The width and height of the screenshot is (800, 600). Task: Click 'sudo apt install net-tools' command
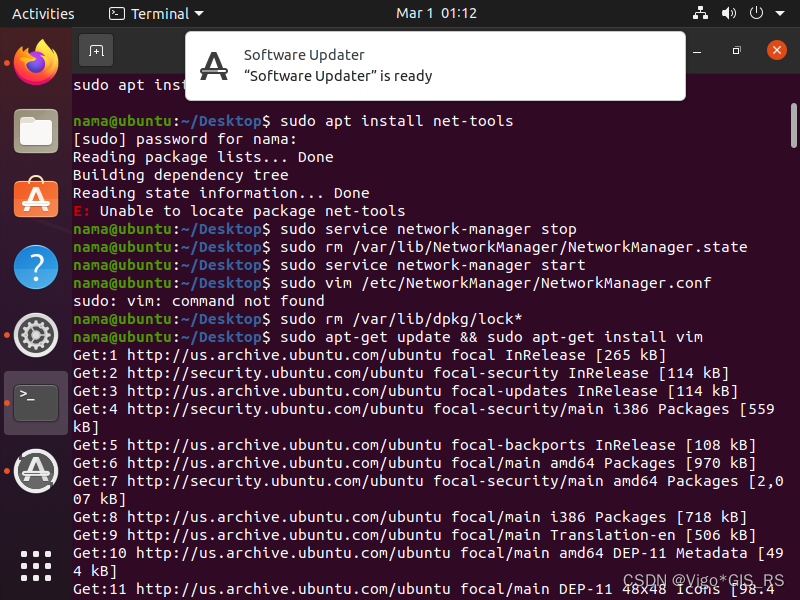(396, 121)
